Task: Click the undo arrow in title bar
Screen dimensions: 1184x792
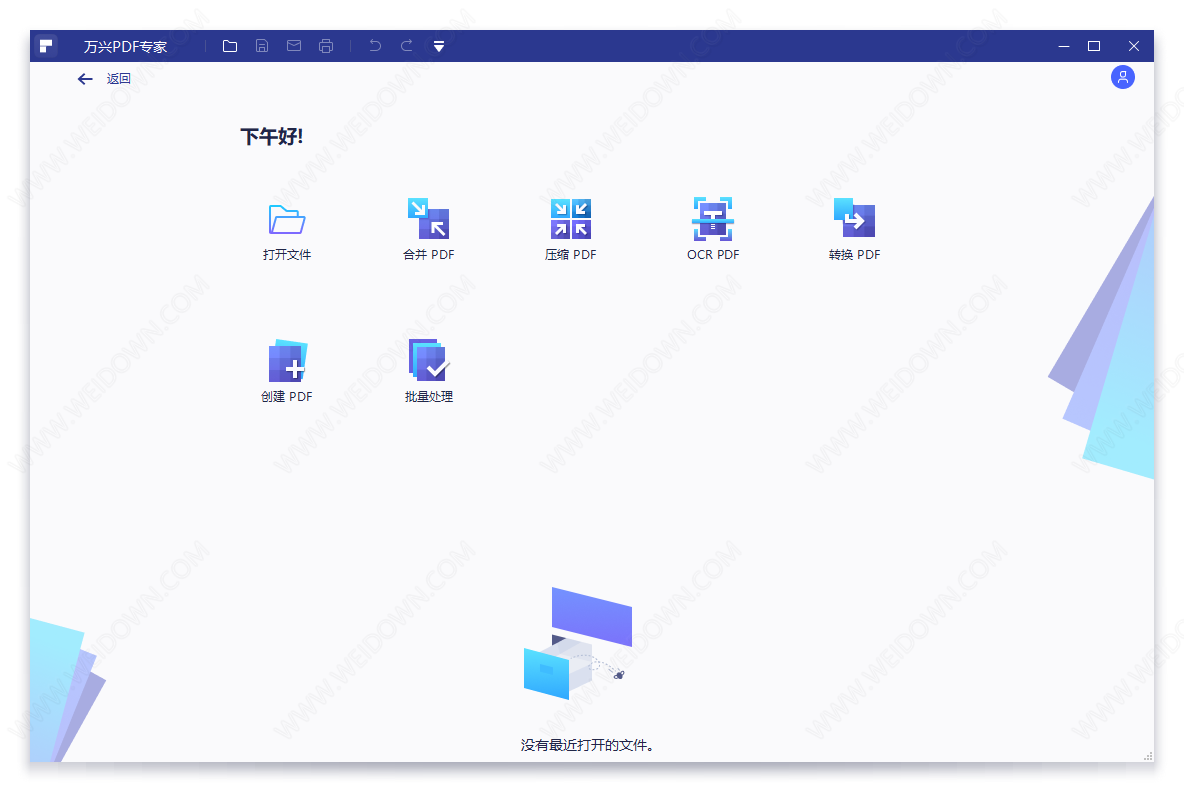Action: pos(375,46)
